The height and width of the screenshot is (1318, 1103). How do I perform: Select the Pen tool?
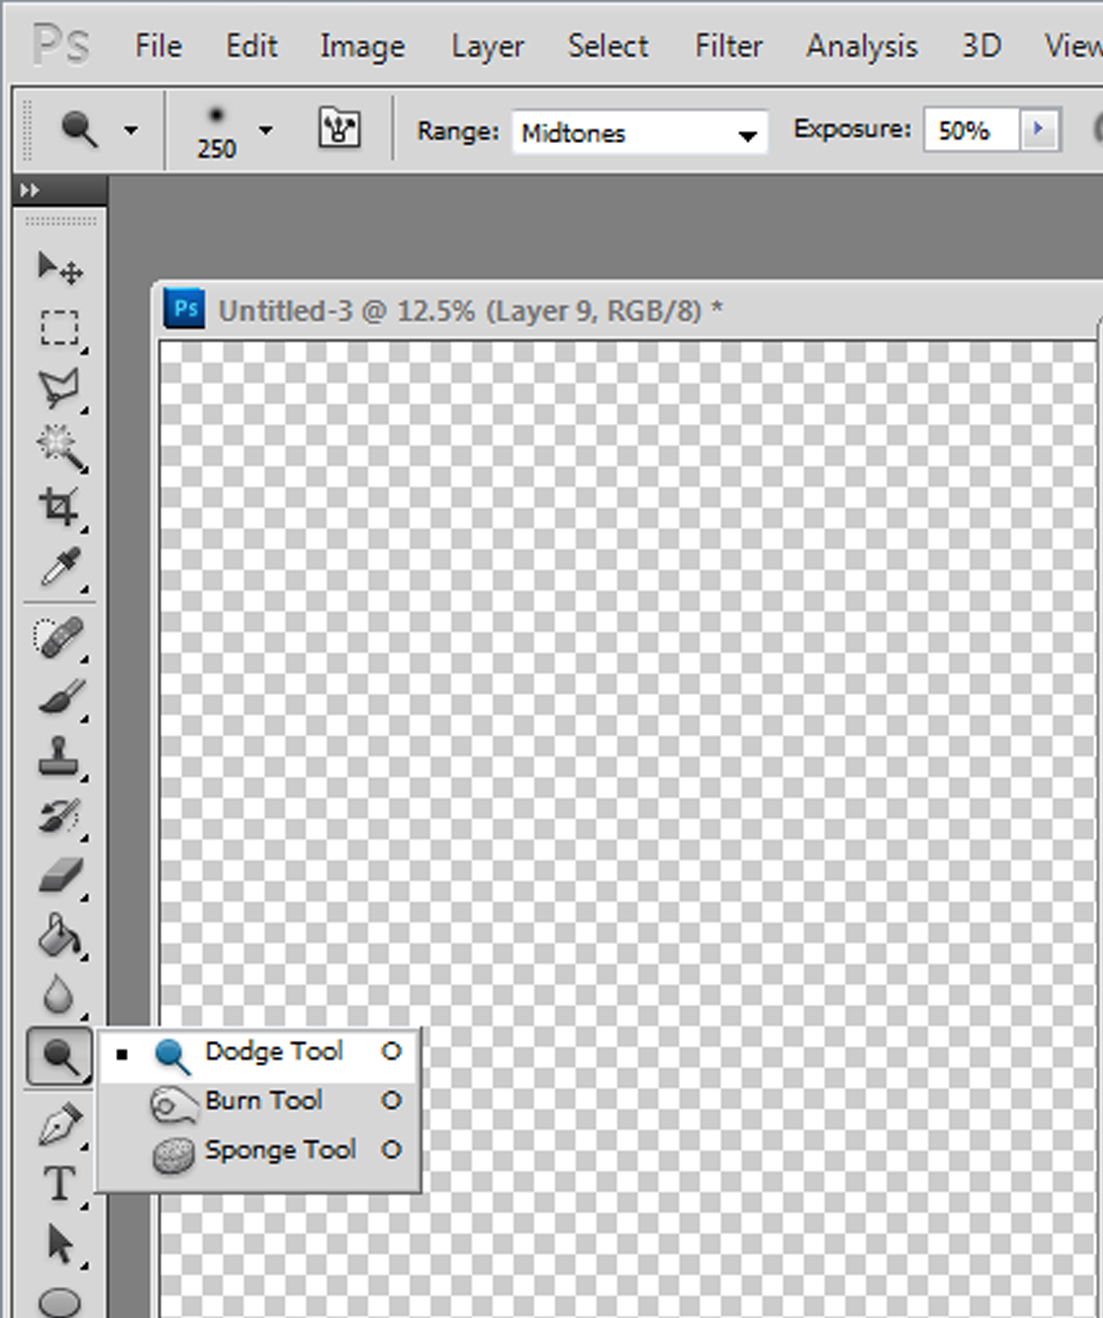tap(59, 1125)
